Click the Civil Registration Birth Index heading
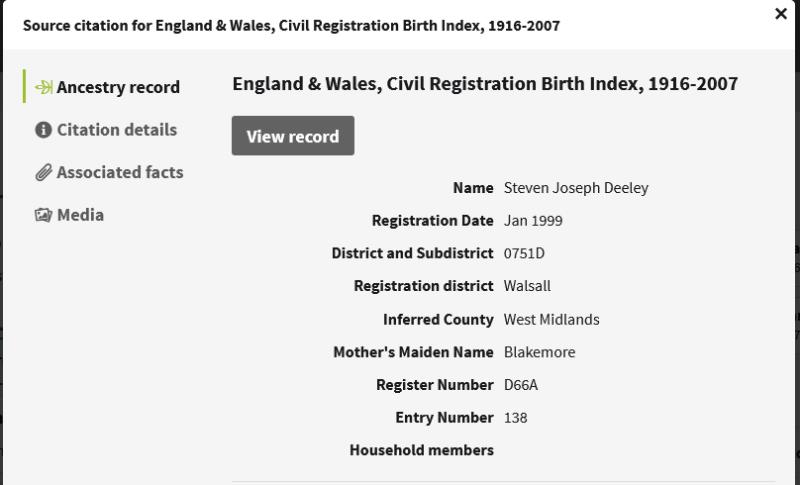The height and width of the screenshot is (485, 800). [x=485, y=84]
